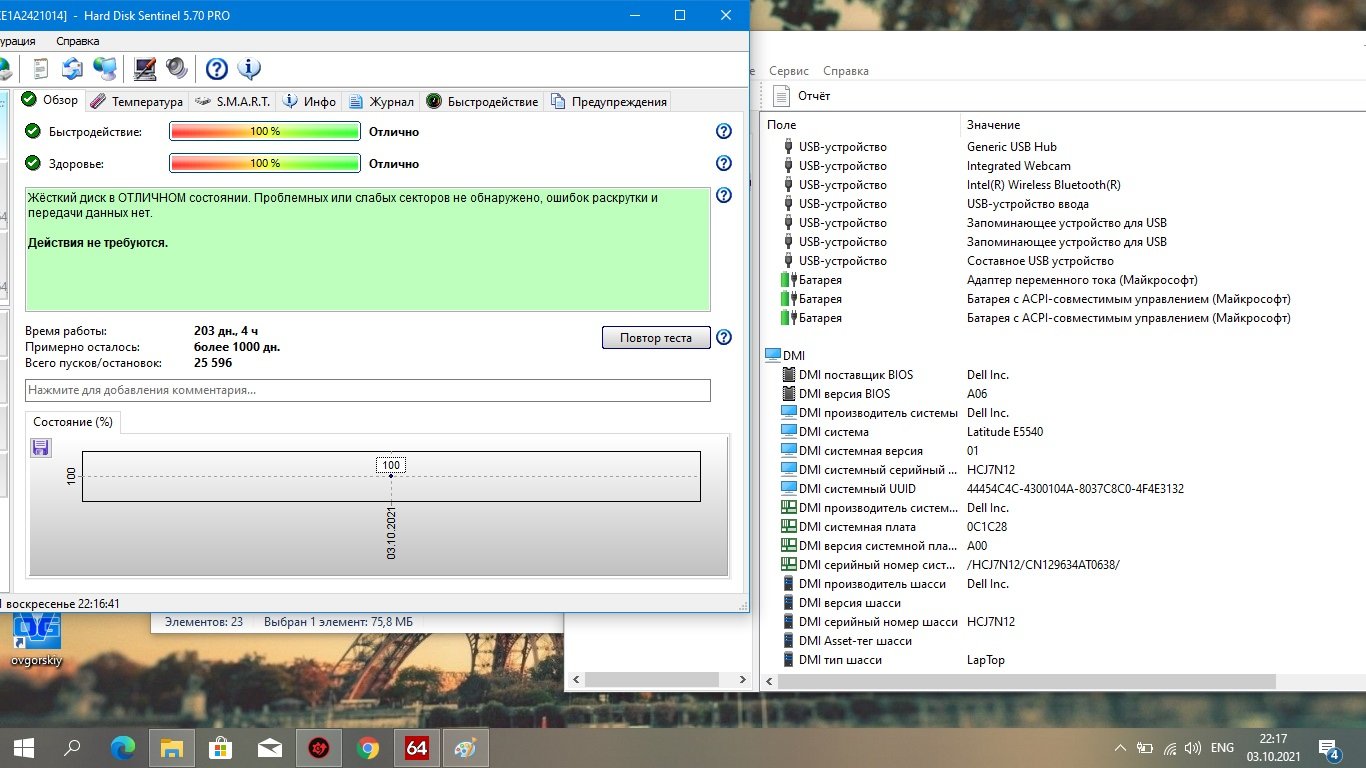
Task: Launch Microsoft Edge from taskbar
Action: 122,747
